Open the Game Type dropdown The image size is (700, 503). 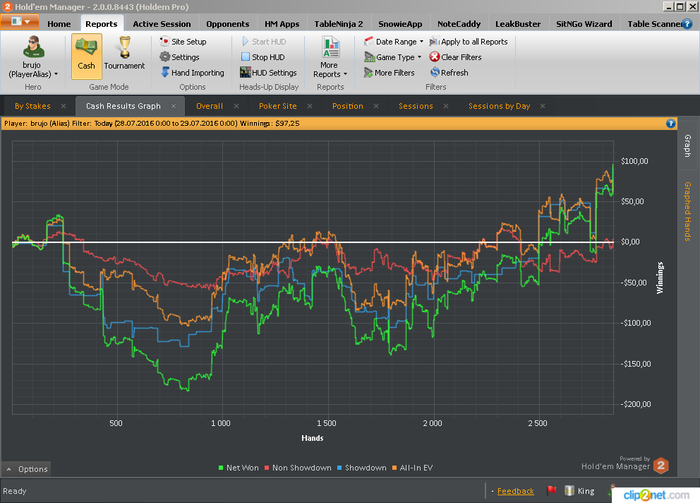click(394, 57)
